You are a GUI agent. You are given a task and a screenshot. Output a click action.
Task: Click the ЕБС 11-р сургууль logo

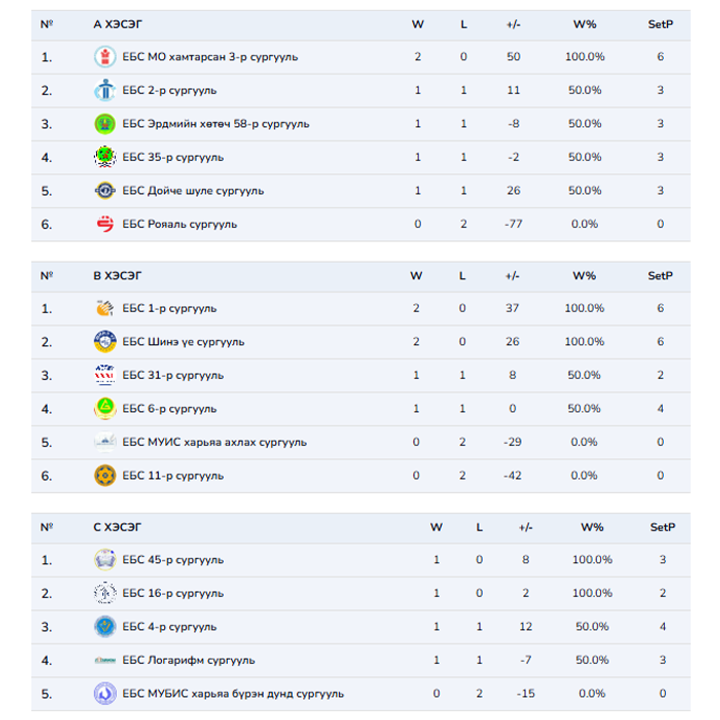coord(105,476)
